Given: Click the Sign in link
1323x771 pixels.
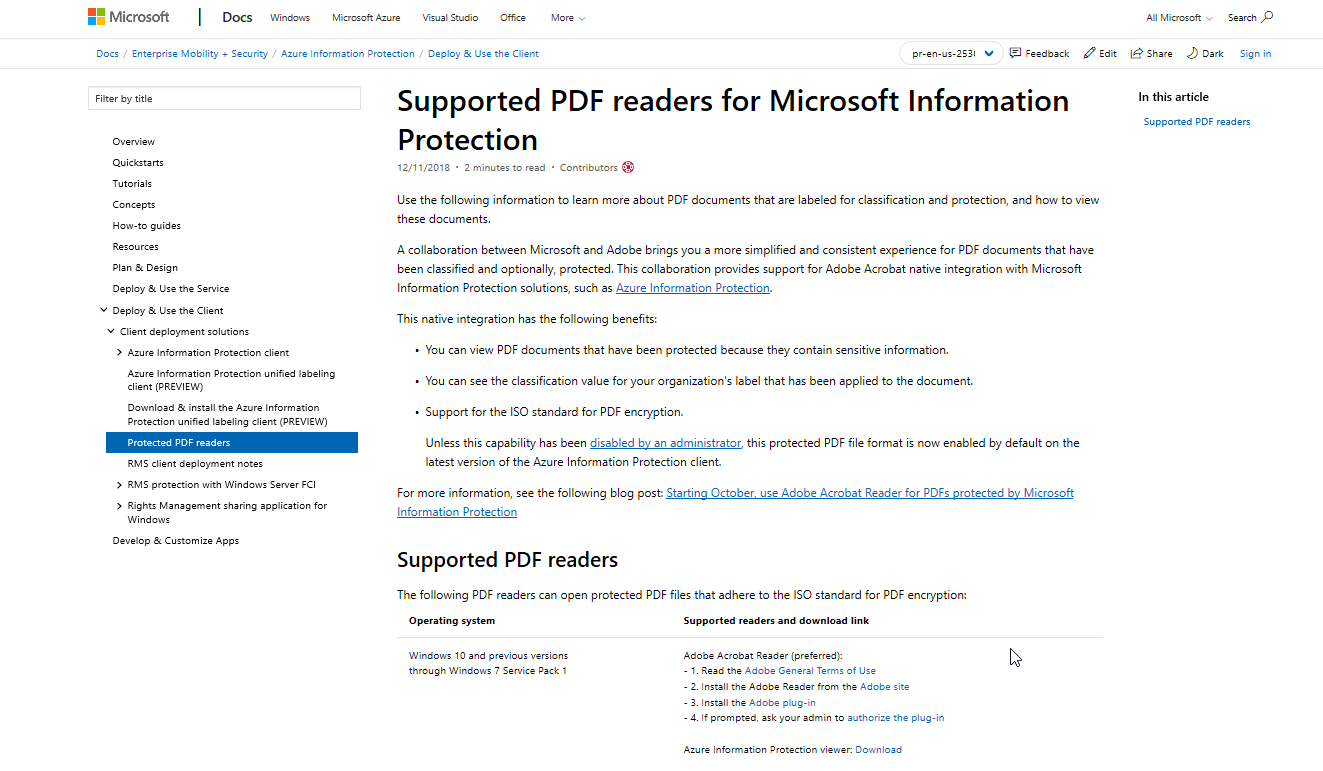Looking at the screenshot, I should coord(1255,53).
